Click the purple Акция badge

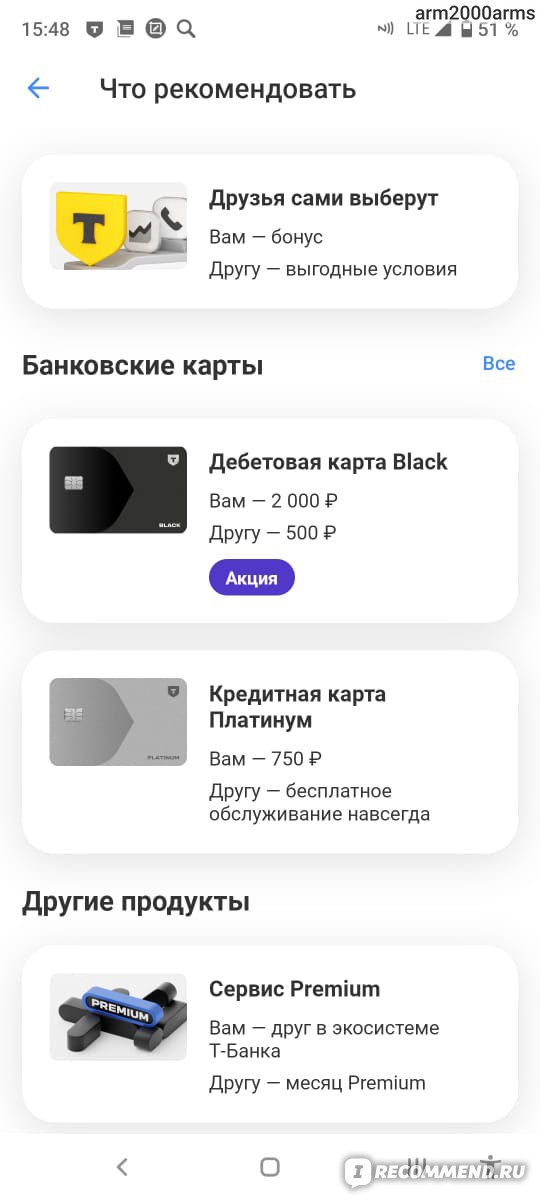coord(252,578)
